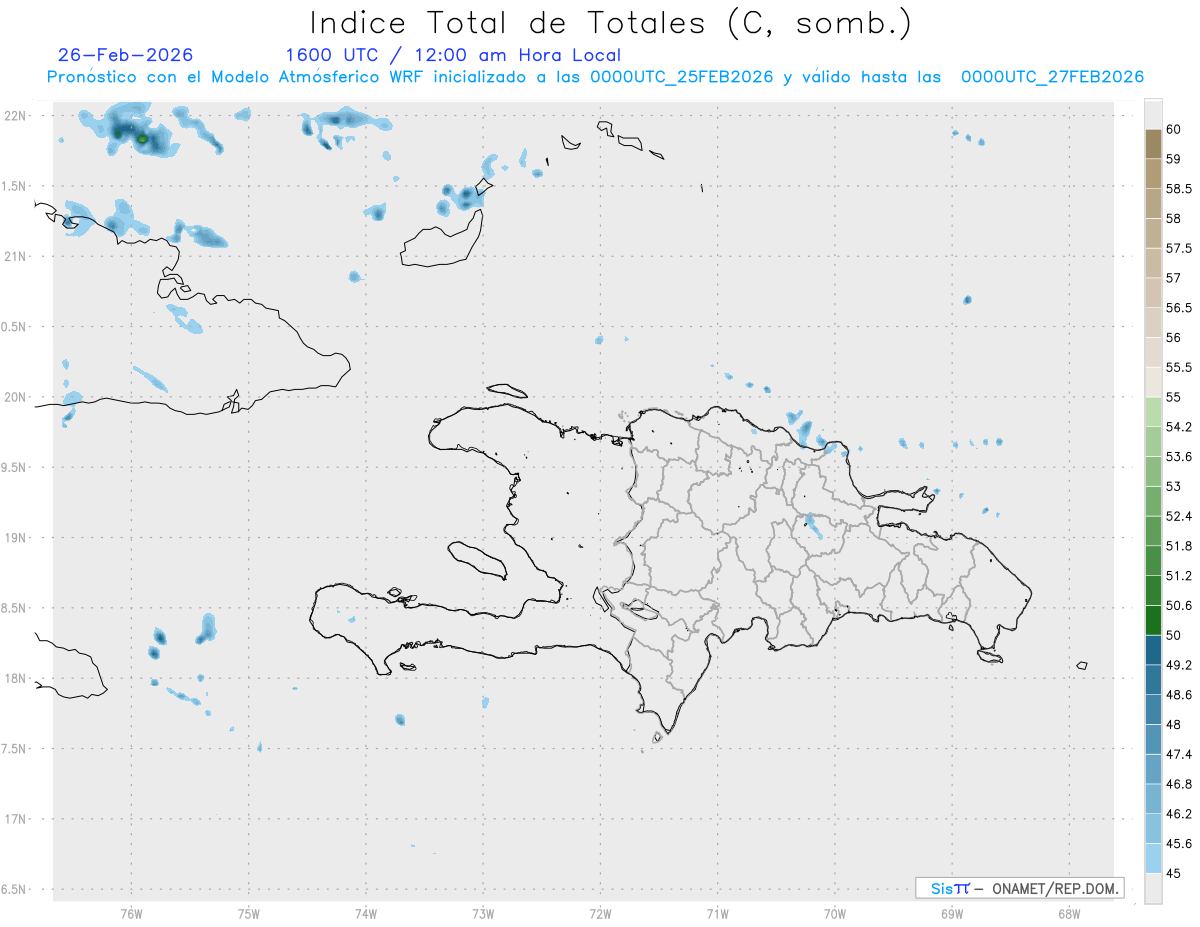Click the colorbar value '46.2'
1200x927 pixels.
pos(1179,814)
